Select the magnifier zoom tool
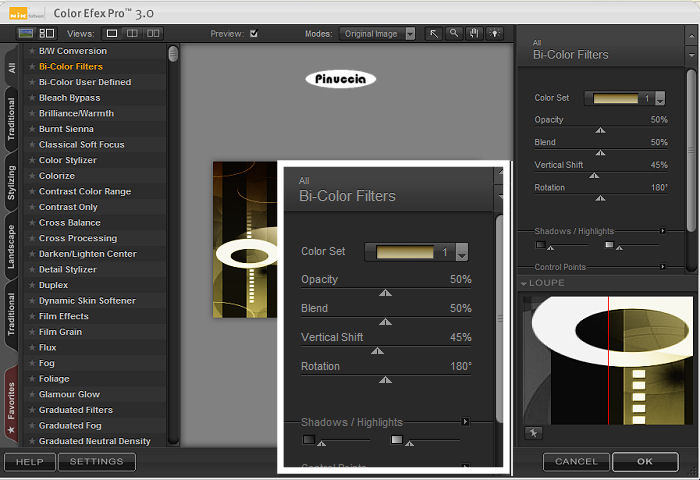The width and height of the screenshot is (700, 480). [x=454, y=33]
